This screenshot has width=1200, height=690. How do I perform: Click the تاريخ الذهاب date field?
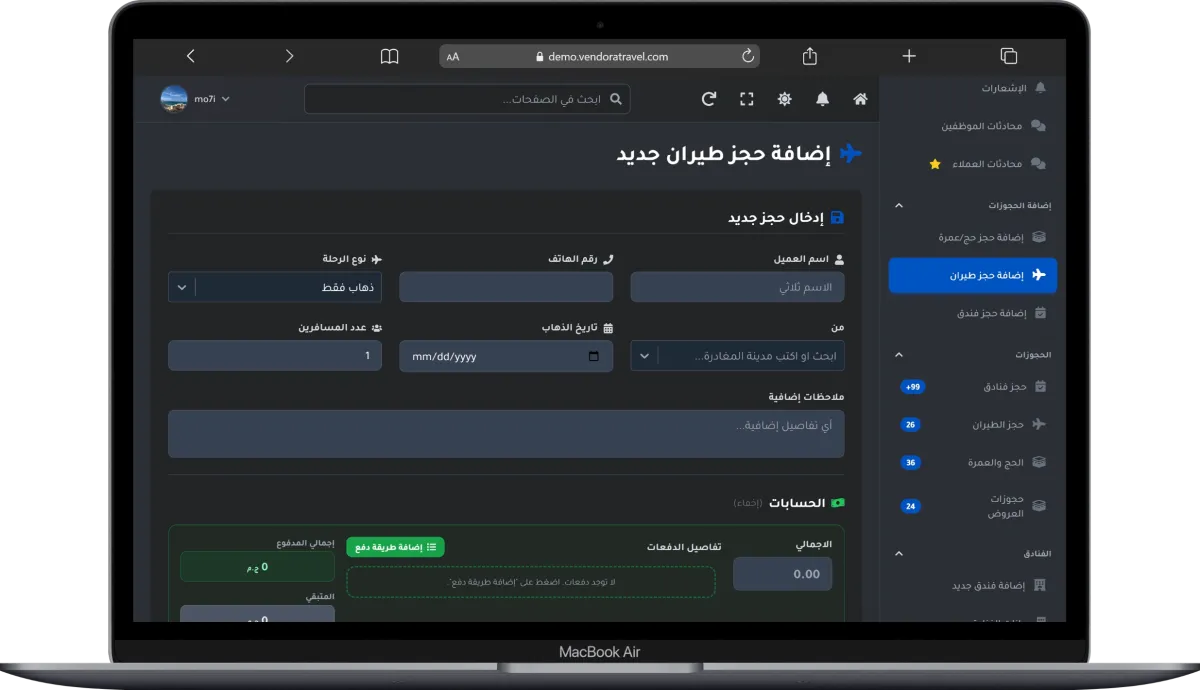[x=506, y=356]
